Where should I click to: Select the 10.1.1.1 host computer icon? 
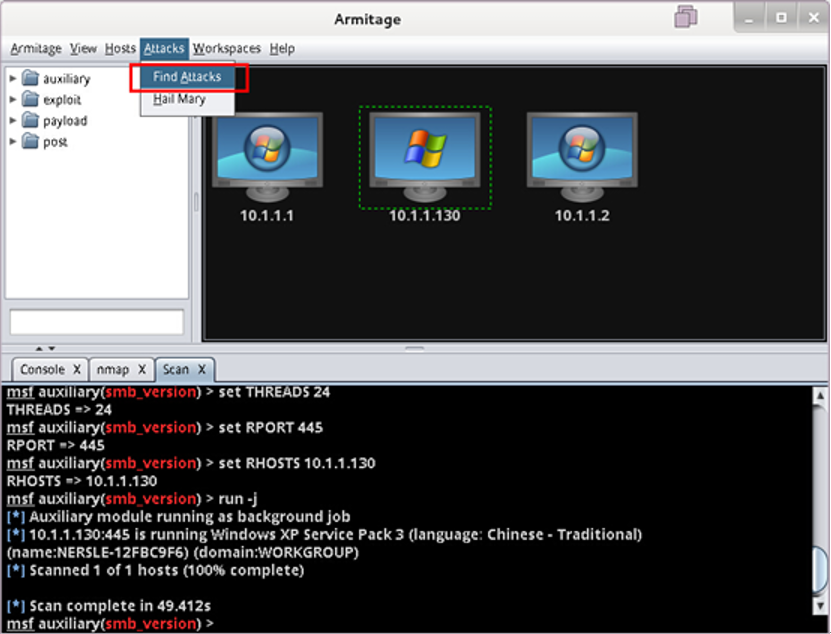point(267,157)
